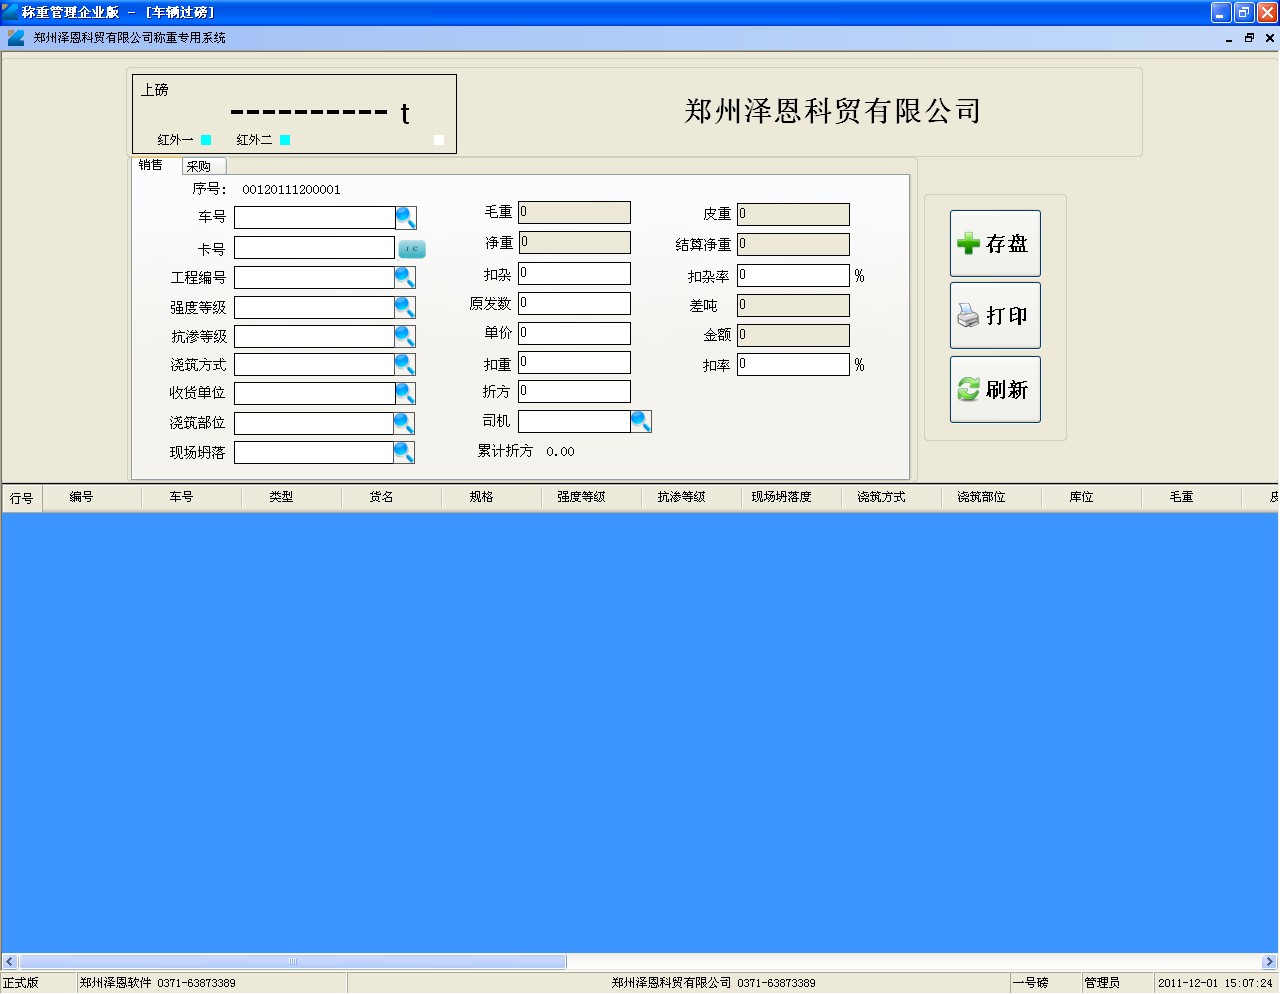Click the 抗渗等级 input field
The width and height of the screenshot is (1280, 994).
point(314,336)
